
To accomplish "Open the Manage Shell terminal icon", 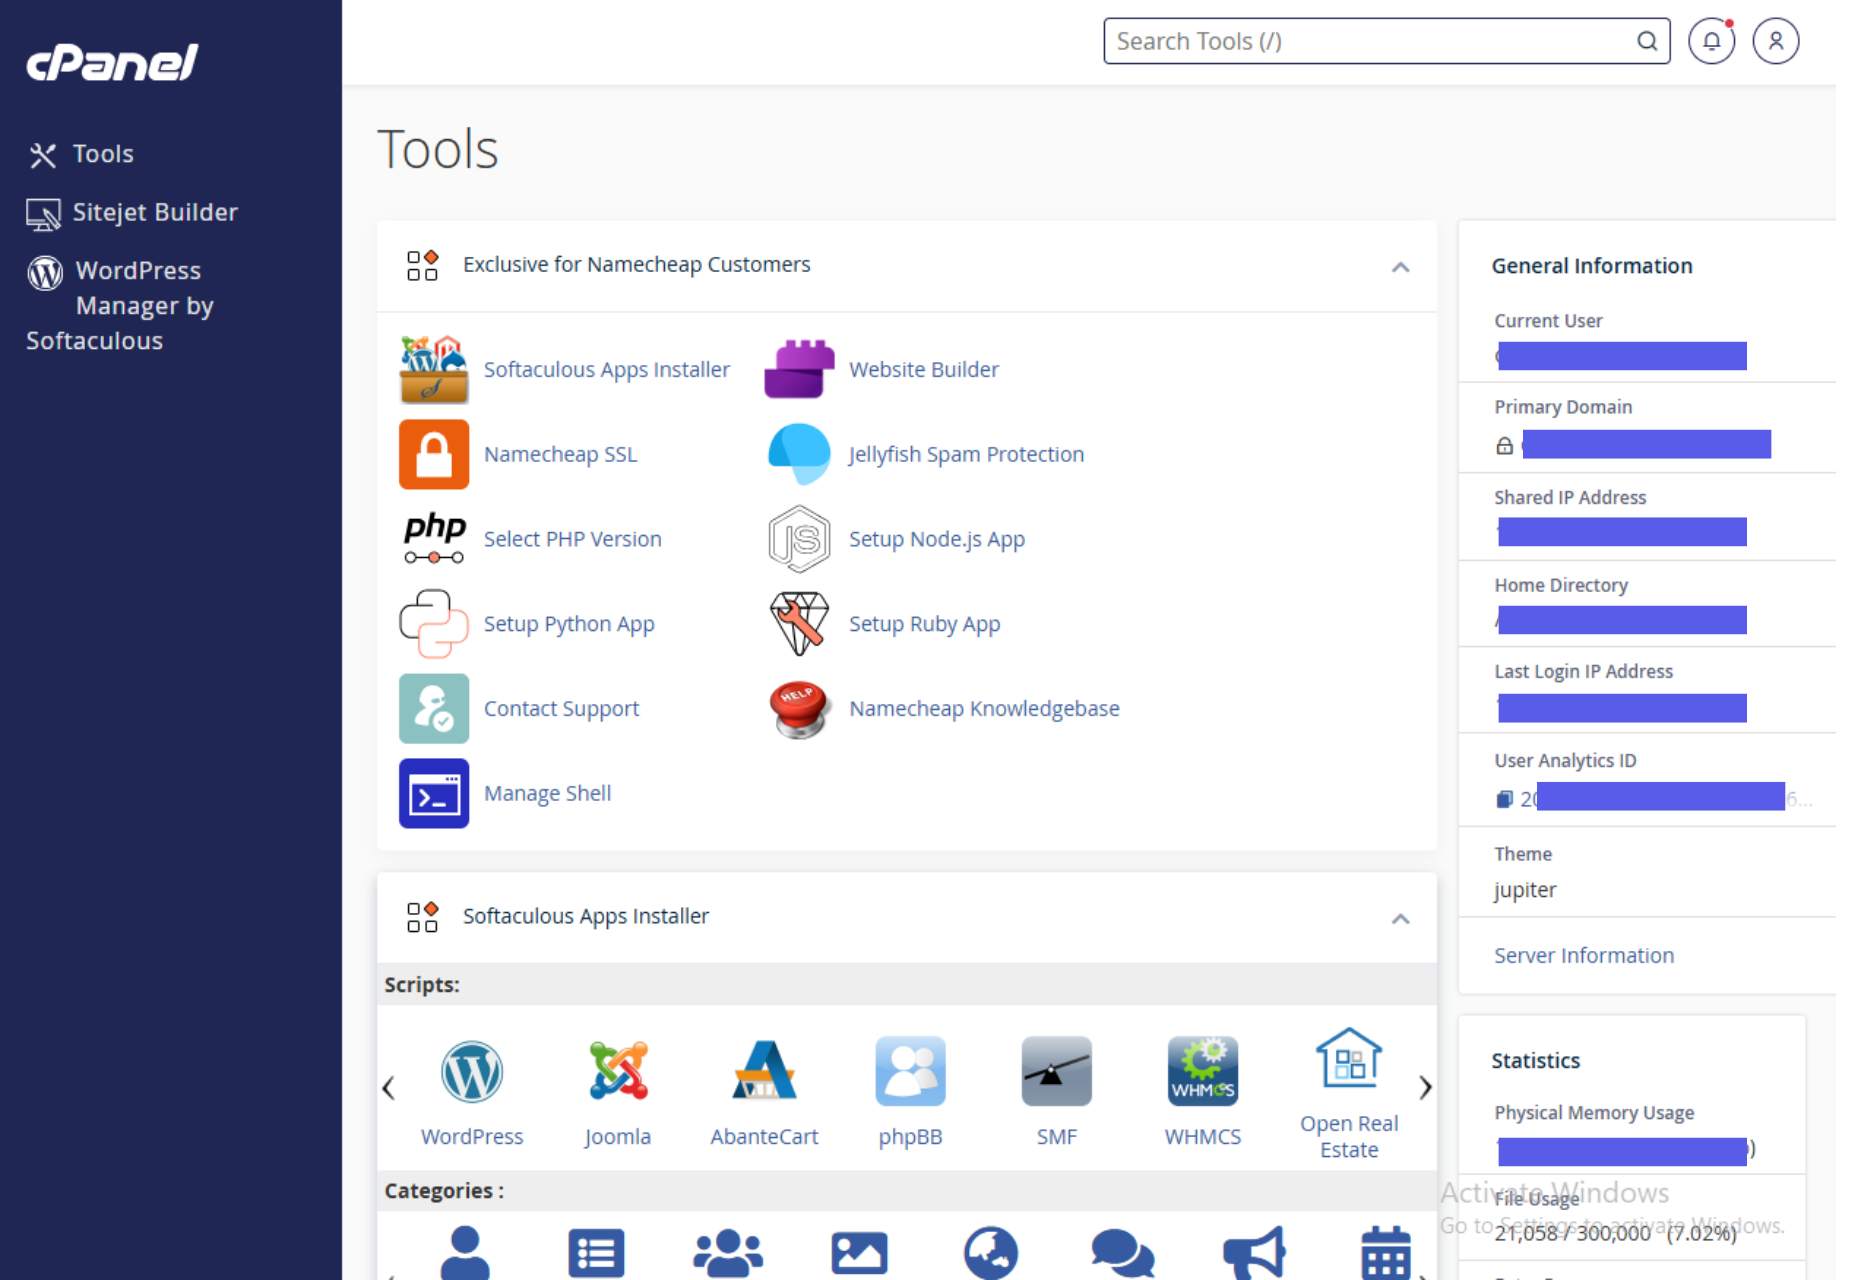I will pyautogui.click(x=433, y=793).
